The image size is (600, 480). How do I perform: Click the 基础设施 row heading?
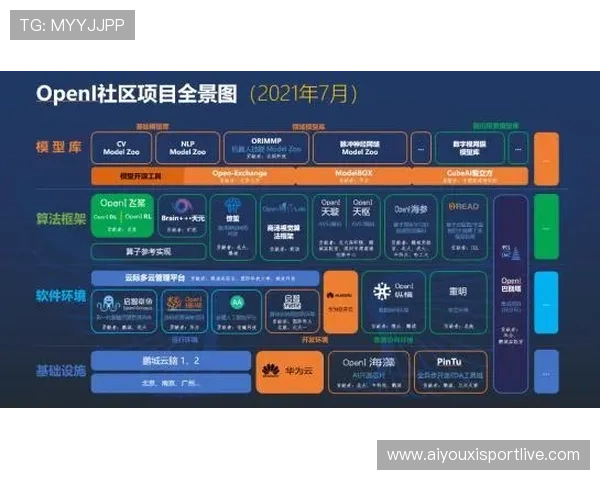coord(60,371)
